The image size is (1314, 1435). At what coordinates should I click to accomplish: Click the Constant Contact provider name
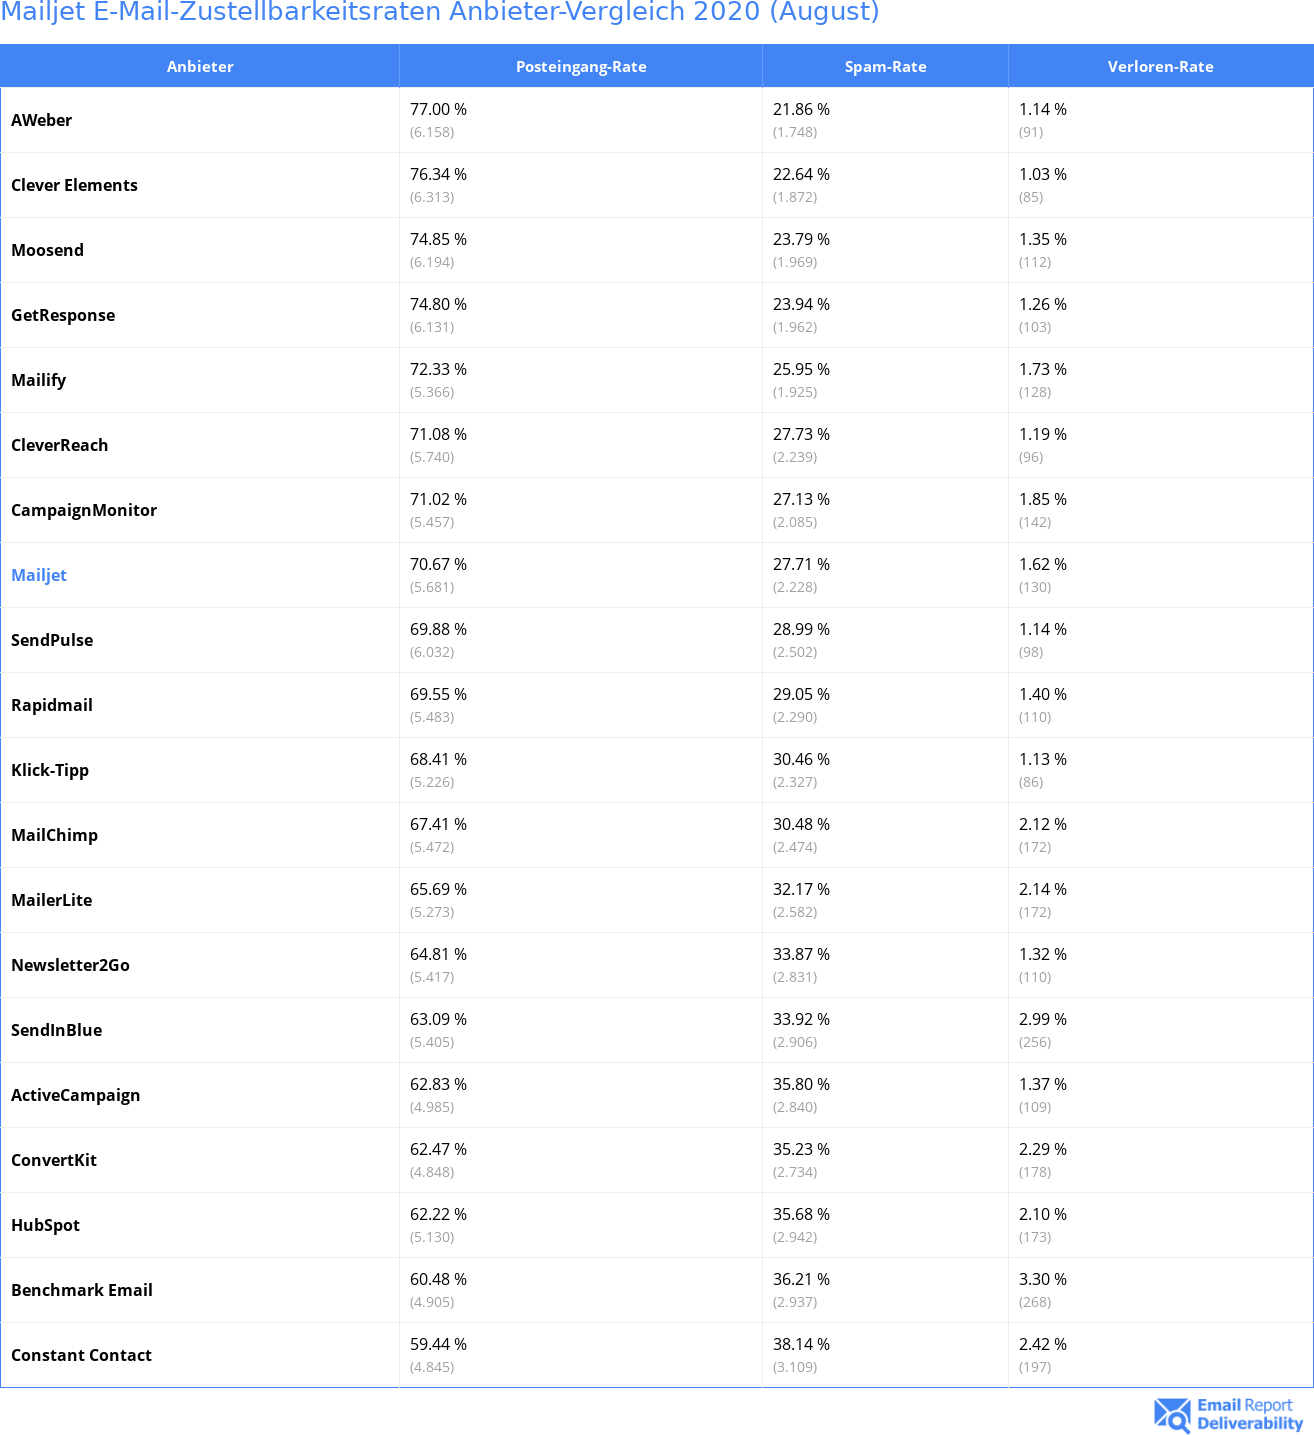pyautogui.click(x=81, y=1355)
